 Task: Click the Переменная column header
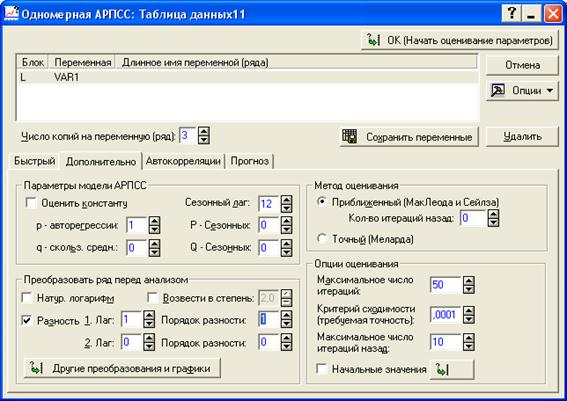click(82, 63)
